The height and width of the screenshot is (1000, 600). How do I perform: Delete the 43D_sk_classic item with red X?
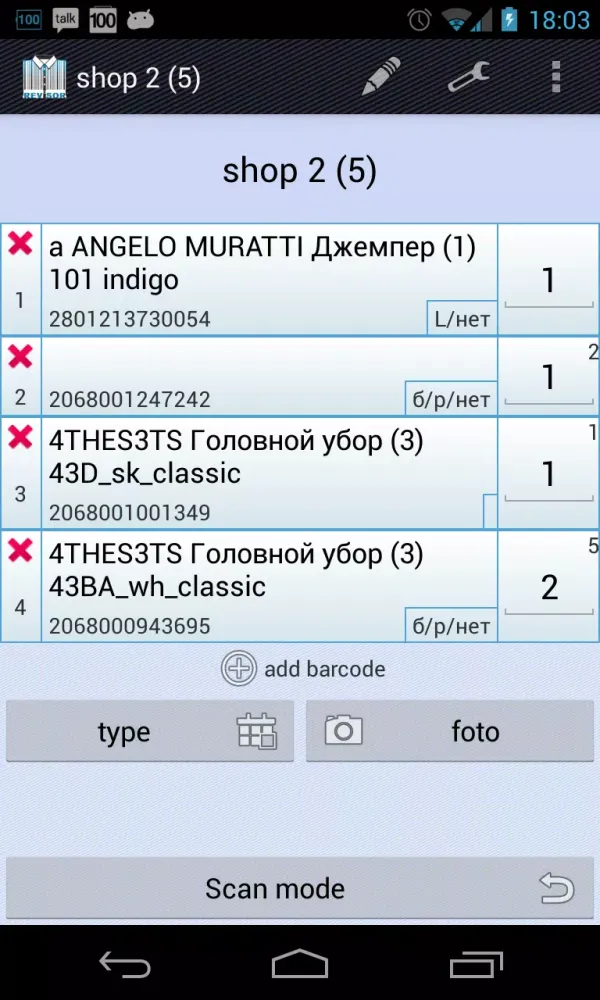(20, 437)
